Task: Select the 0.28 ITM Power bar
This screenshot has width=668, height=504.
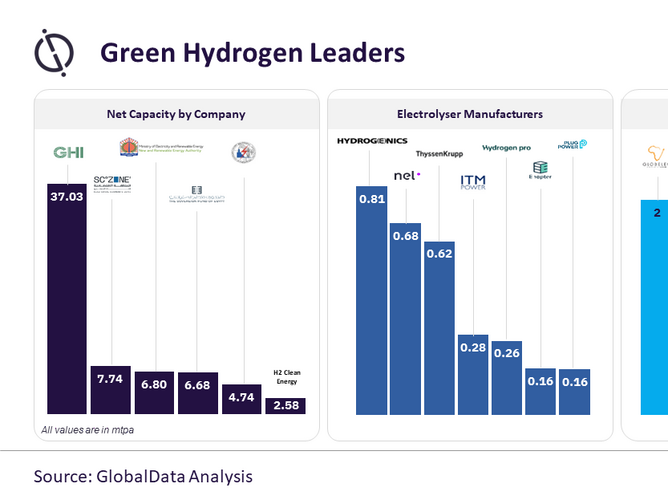Action: [473, 374]
